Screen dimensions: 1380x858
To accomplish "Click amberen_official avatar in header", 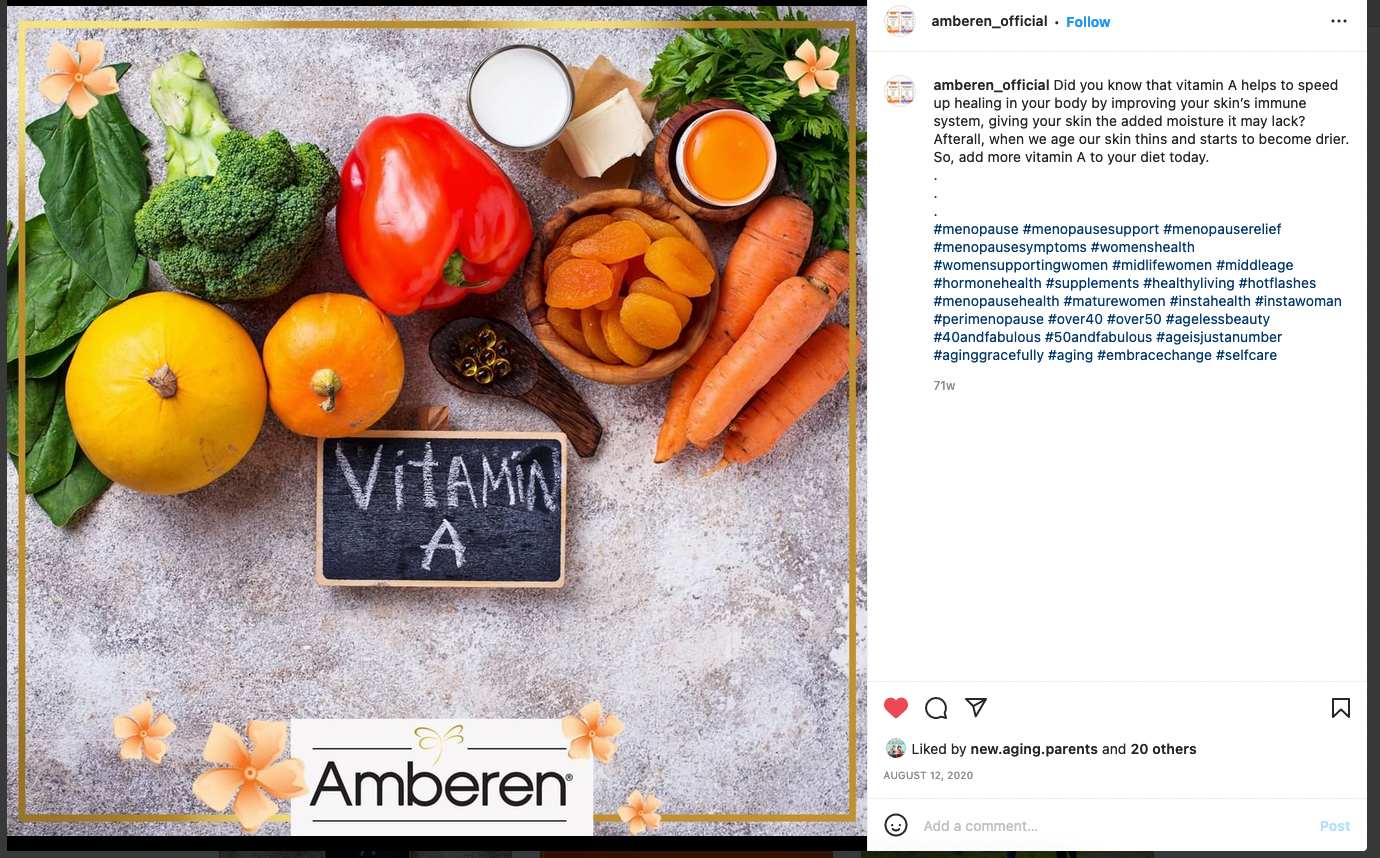I will point(900,21).
